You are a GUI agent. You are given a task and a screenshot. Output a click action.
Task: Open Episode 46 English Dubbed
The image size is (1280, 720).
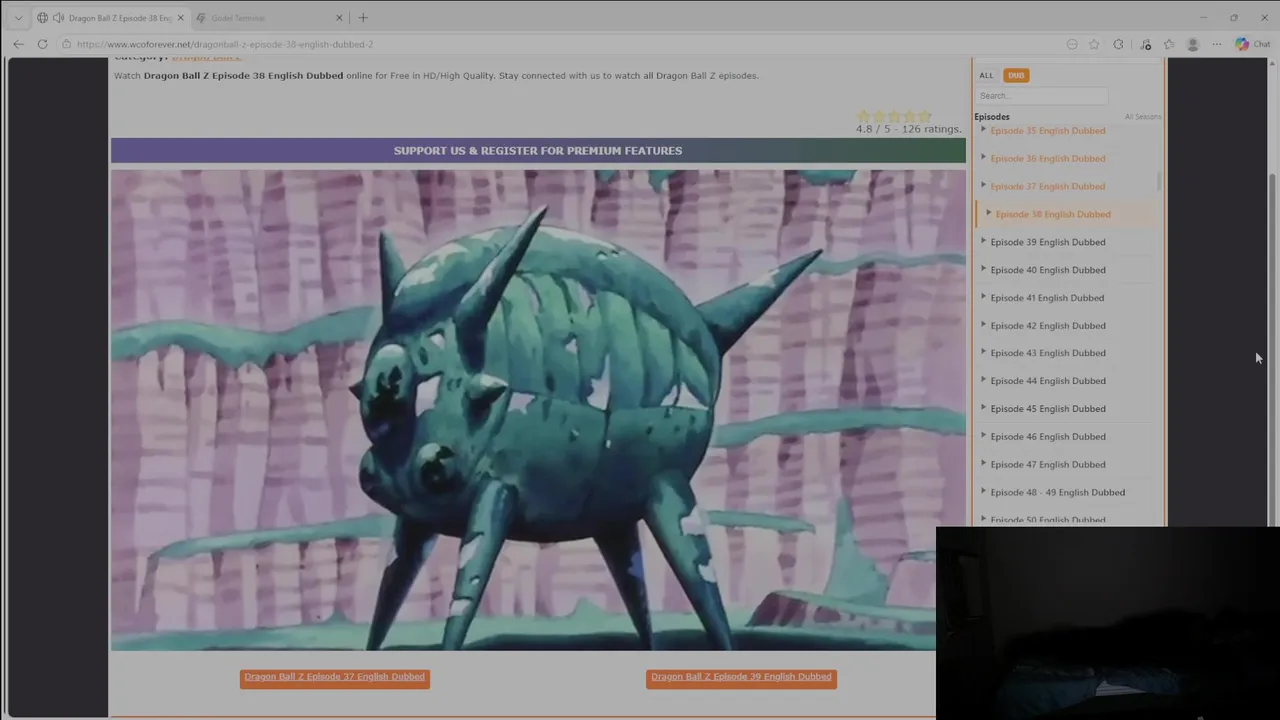(x=1047, y=437)
